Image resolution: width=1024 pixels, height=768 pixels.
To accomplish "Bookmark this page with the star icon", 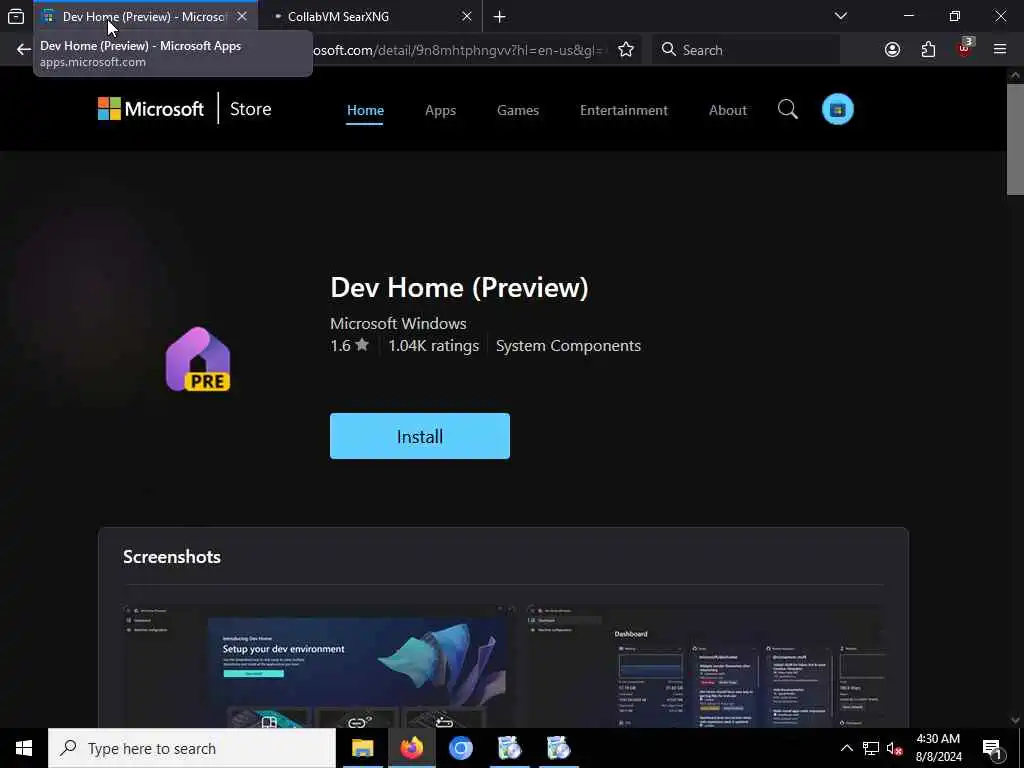I will (x=626, y=50).
